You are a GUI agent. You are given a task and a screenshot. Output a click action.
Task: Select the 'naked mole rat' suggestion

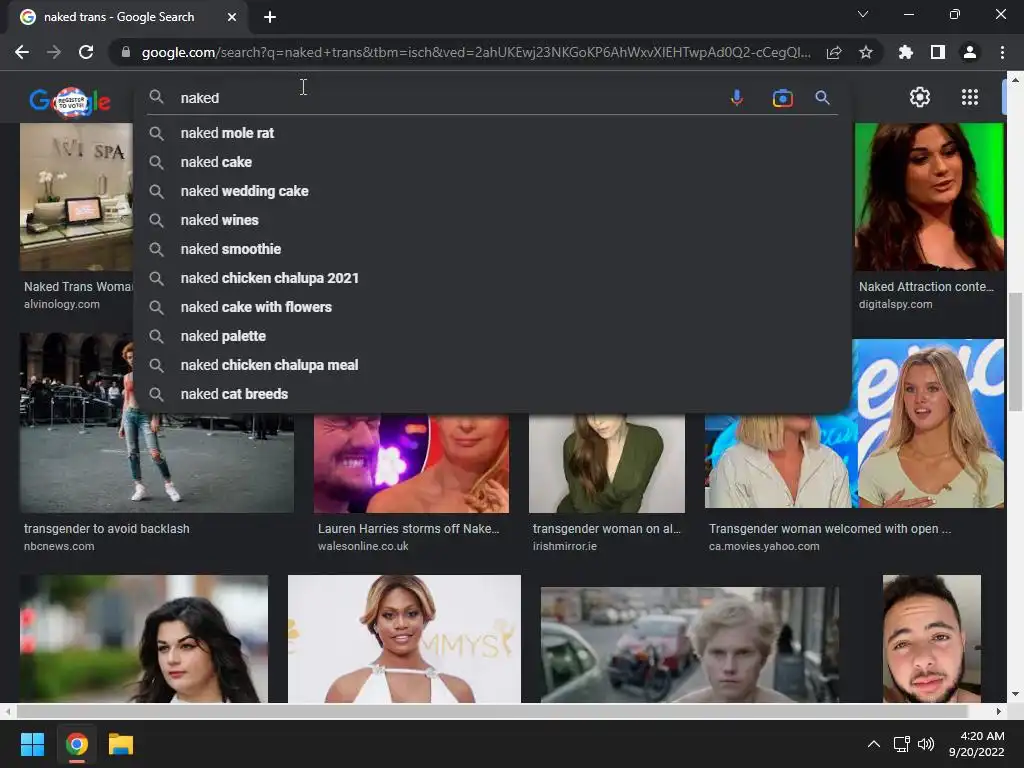(492, 133)
